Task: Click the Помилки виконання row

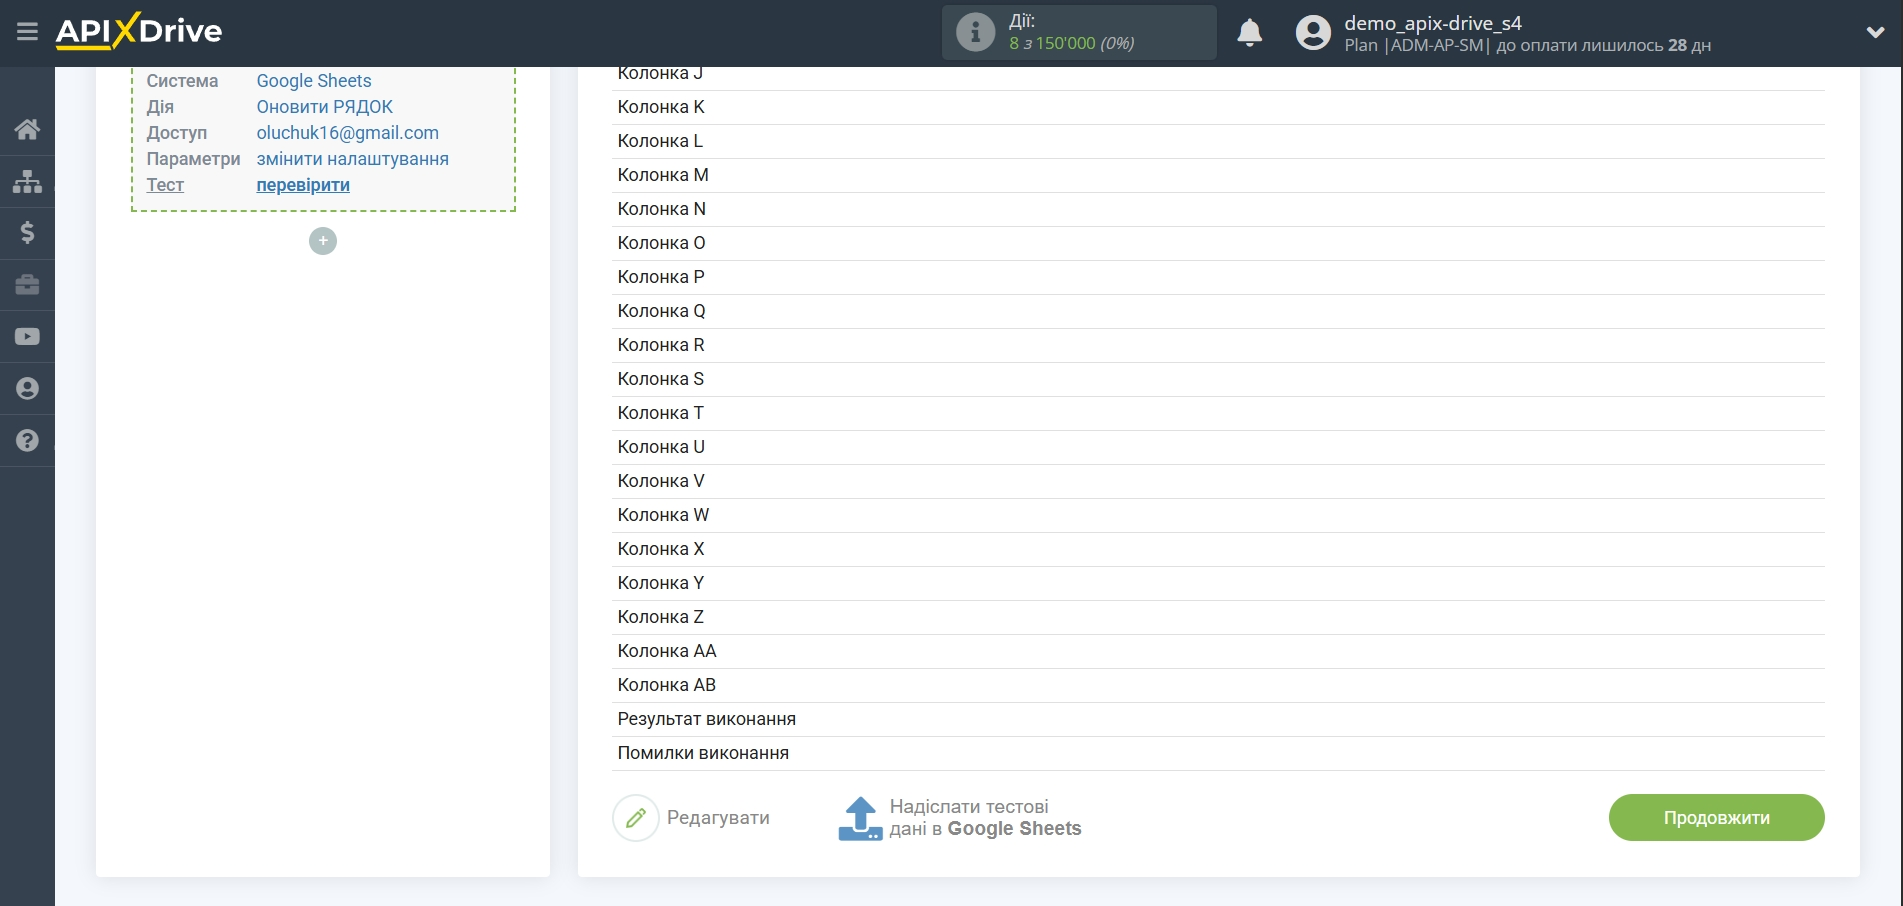Action: [1218, 753]
